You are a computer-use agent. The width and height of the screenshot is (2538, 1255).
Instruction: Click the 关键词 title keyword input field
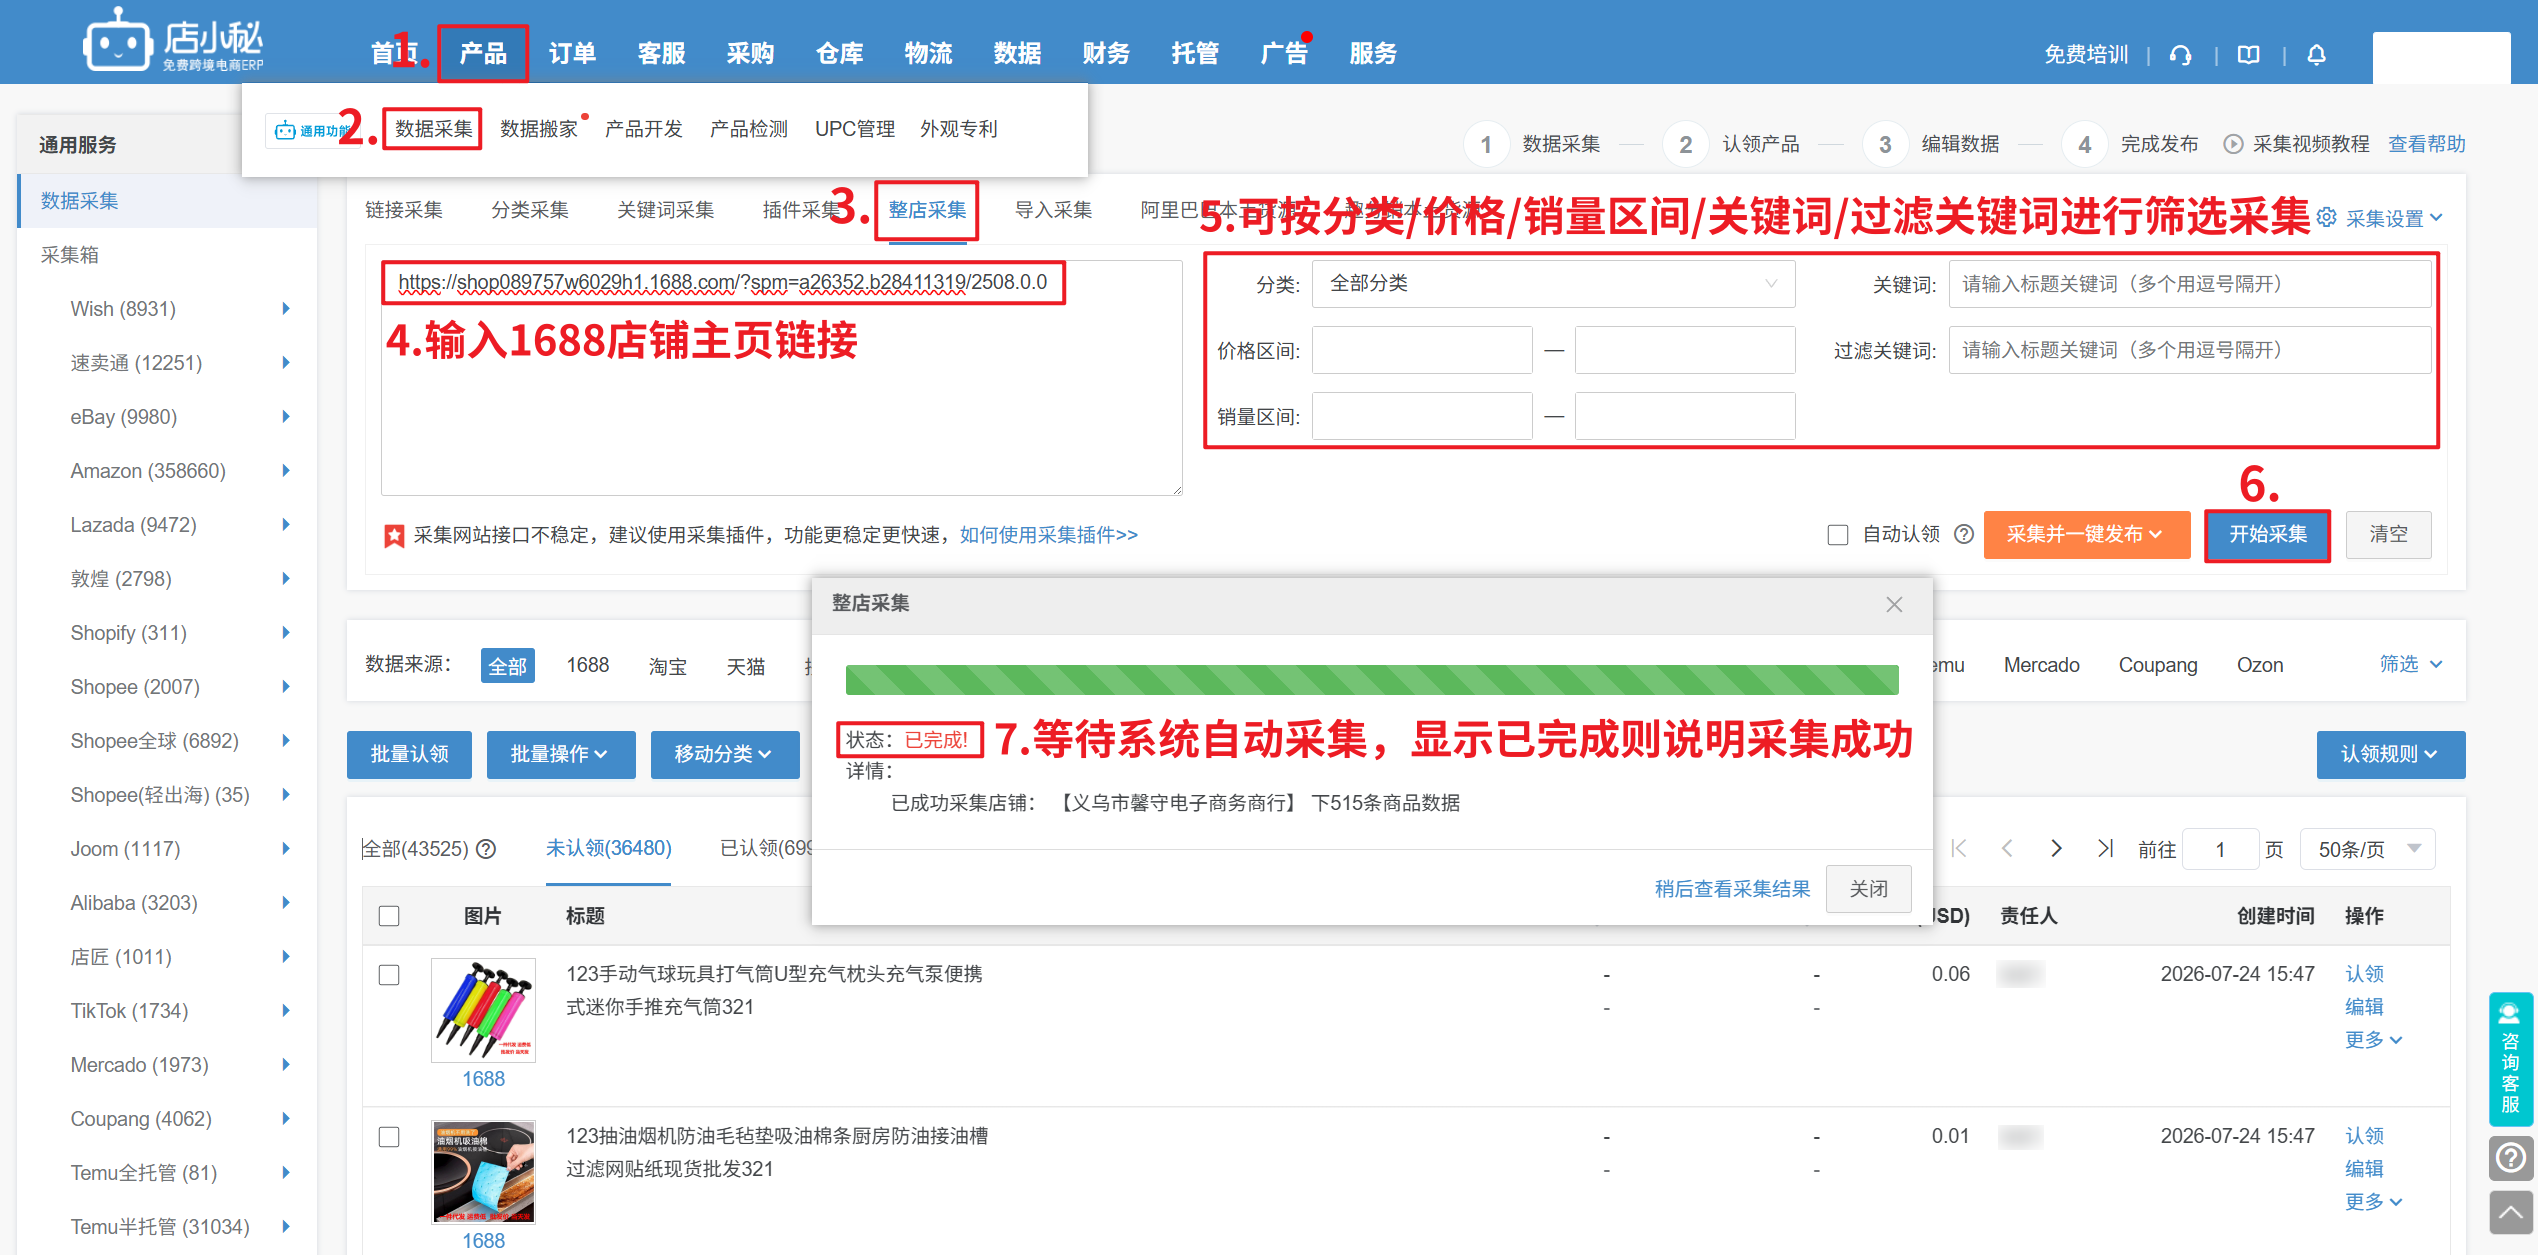pos(2190,284)
